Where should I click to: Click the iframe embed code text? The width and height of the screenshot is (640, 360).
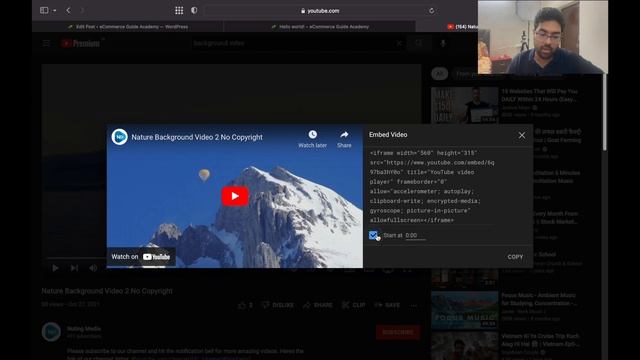coord(432,187)
